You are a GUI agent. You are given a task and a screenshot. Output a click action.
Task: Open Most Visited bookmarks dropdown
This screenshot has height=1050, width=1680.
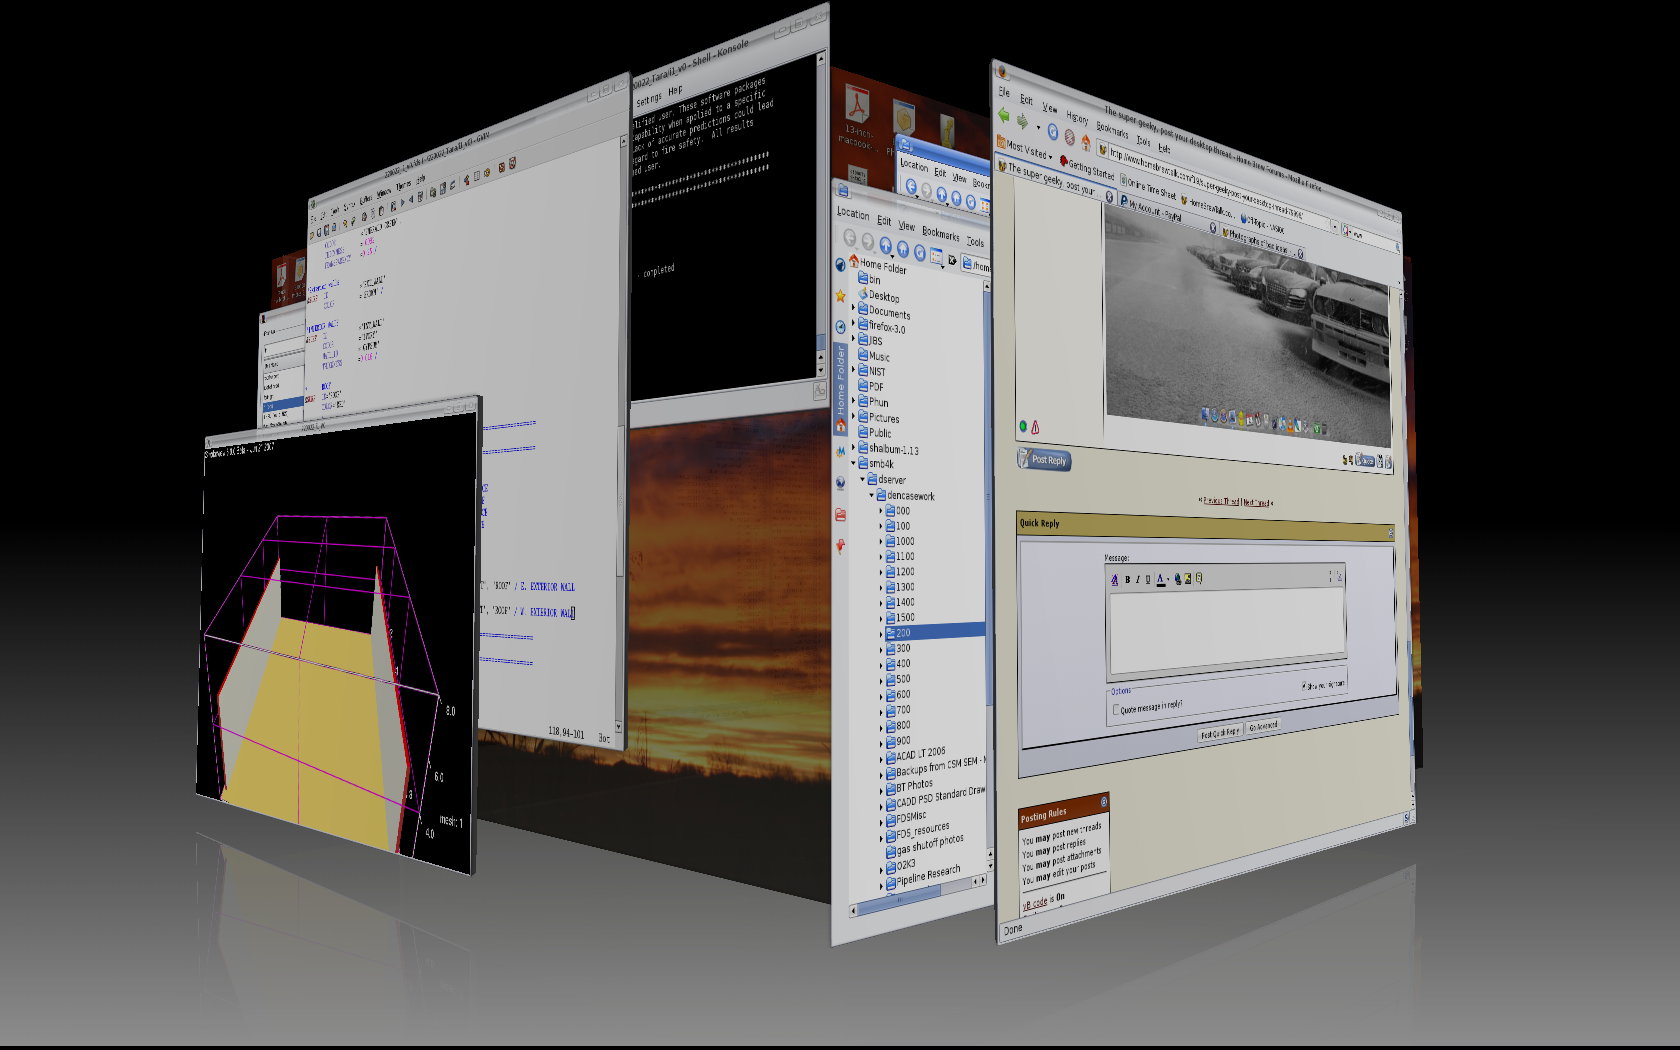tap(1025, 150)
